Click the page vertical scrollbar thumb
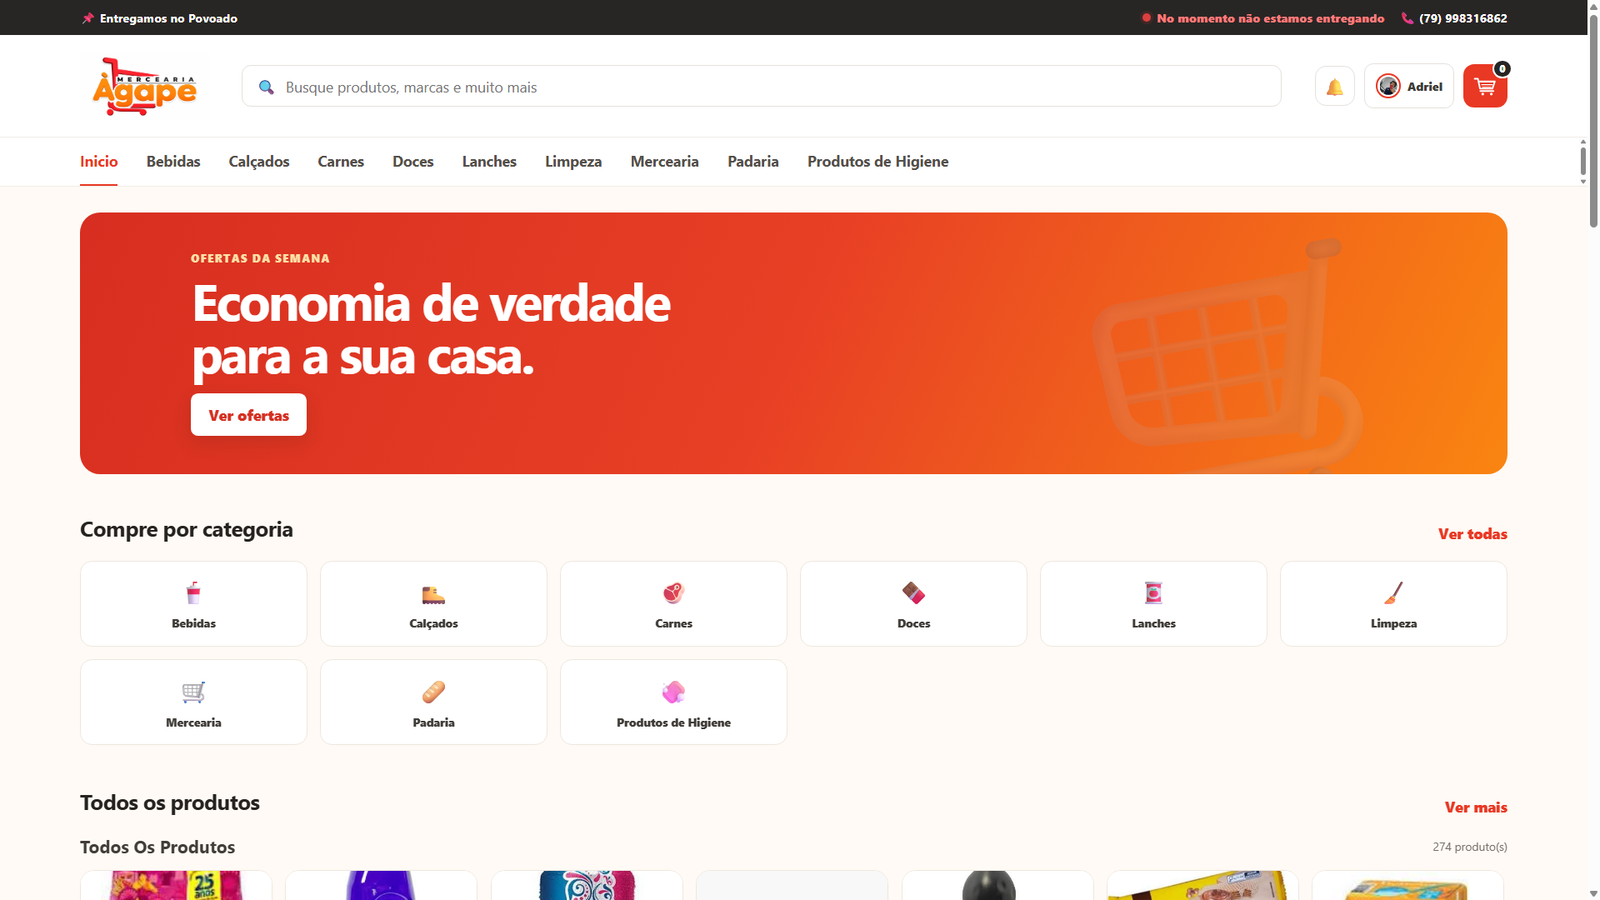The image size is (1600, 900). click(1594, 120)
